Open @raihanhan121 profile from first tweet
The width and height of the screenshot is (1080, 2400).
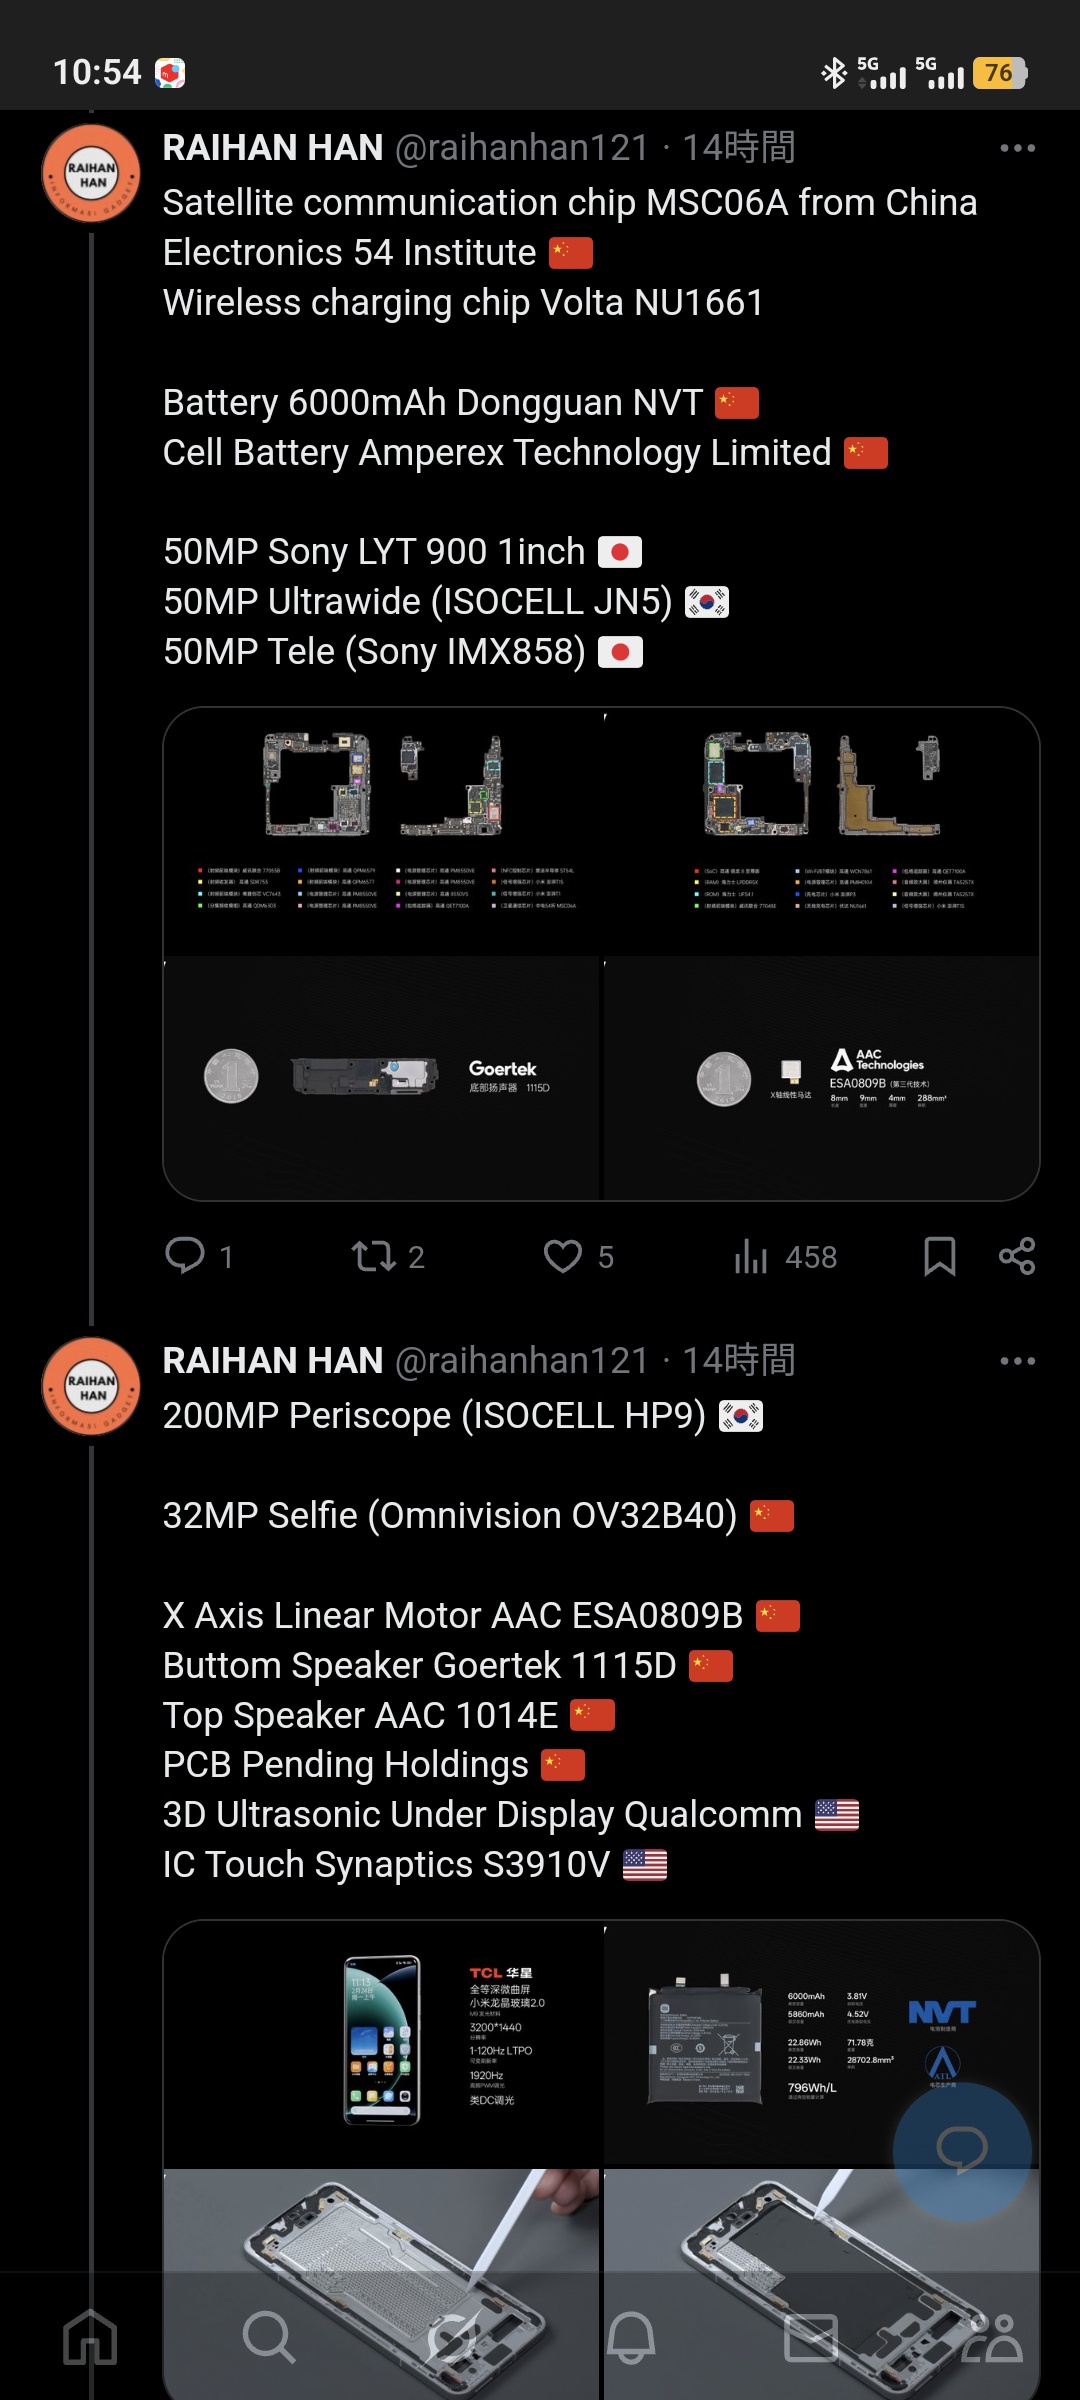tap(522, 148)
